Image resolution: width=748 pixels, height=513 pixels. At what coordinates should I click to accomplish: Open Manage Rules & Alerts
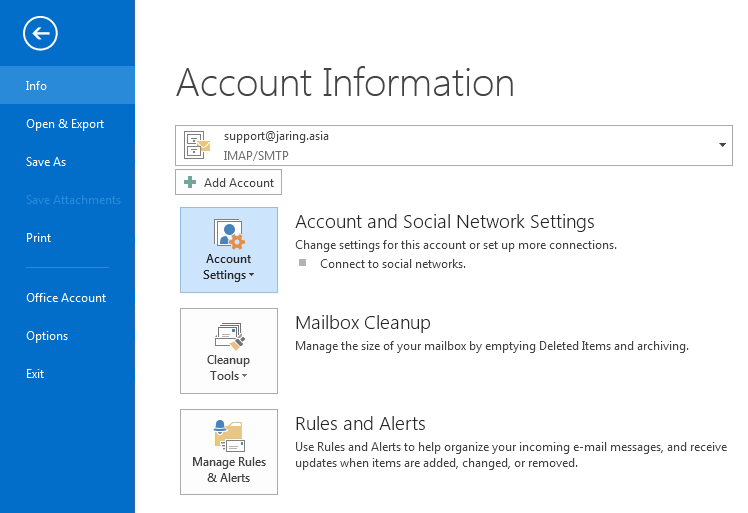(229, 452)
